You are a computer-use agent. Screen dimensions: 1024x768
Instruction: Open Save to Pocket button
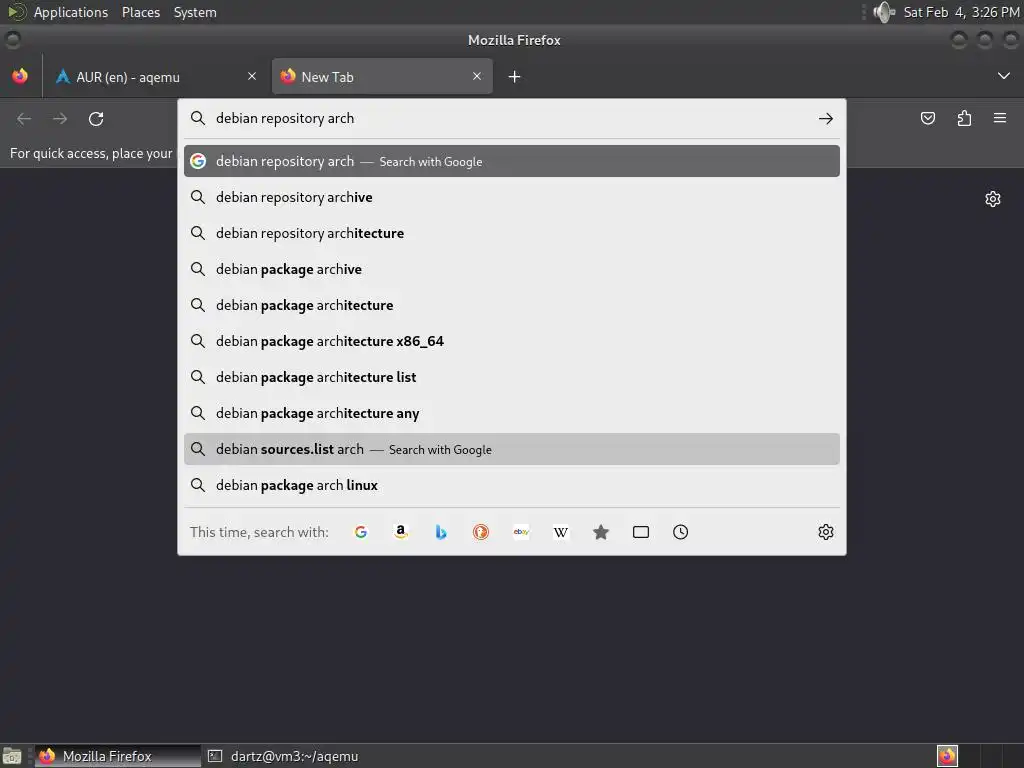(927, 118)
